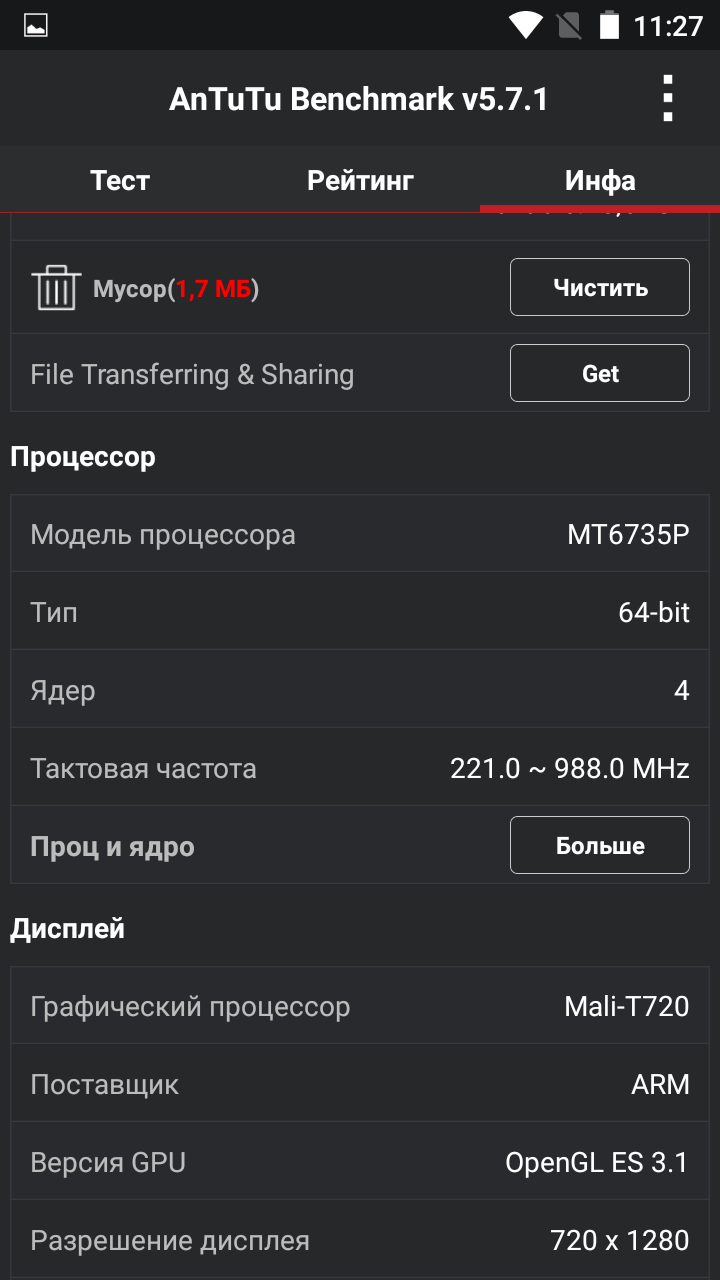Tap the Графический процессор Mali-T720 row
720x1280 pixels.
pyautogui.click(x=360, y=1006)
